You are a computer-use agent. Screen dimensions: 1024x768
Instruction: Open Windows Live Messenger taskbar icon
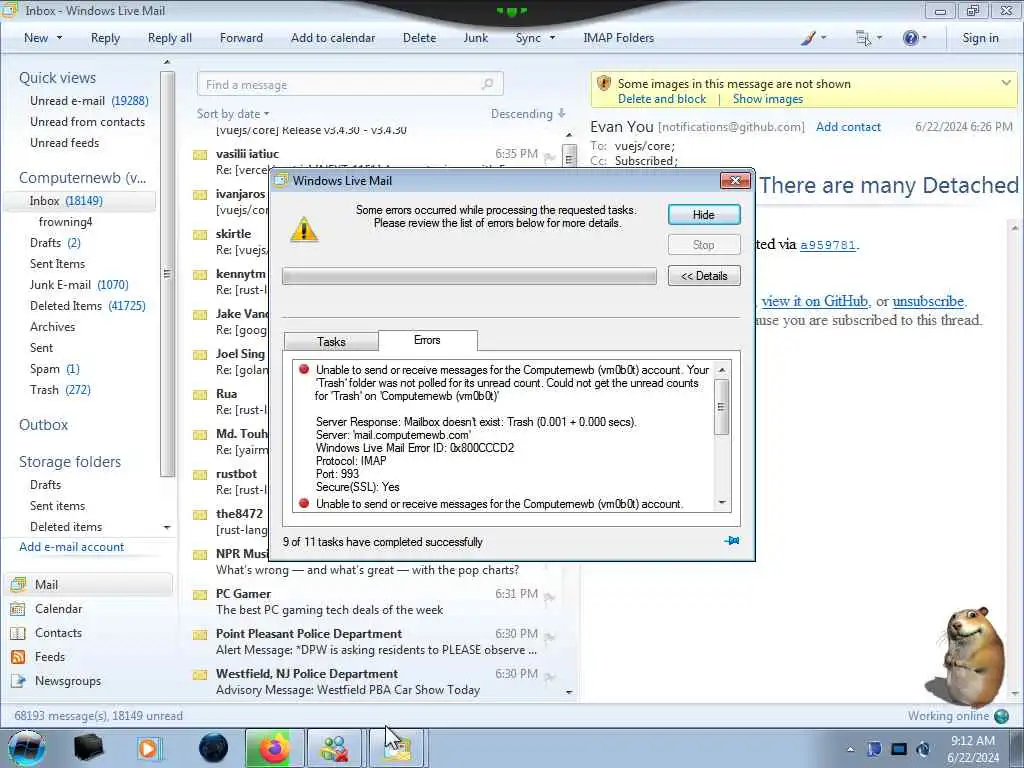334,748
